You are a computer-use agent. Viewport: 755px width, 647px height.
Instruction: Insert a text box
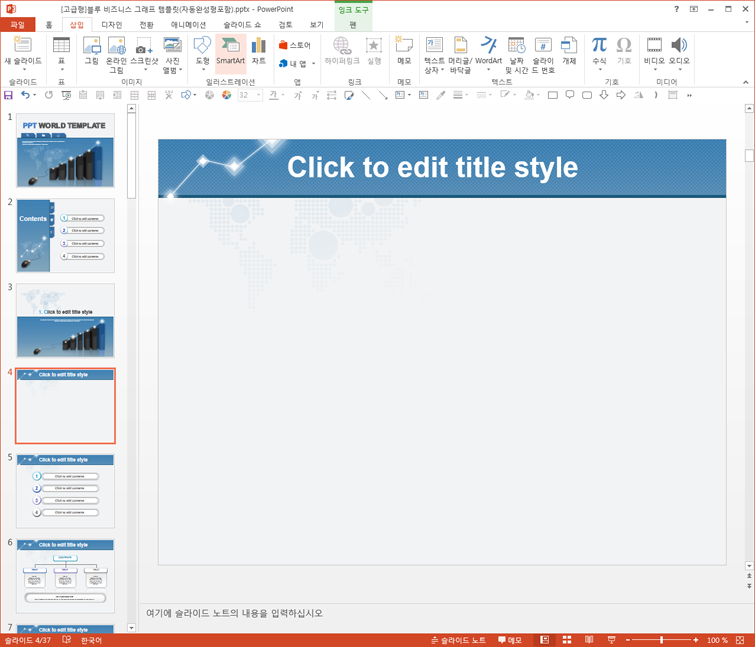point(434,54)
